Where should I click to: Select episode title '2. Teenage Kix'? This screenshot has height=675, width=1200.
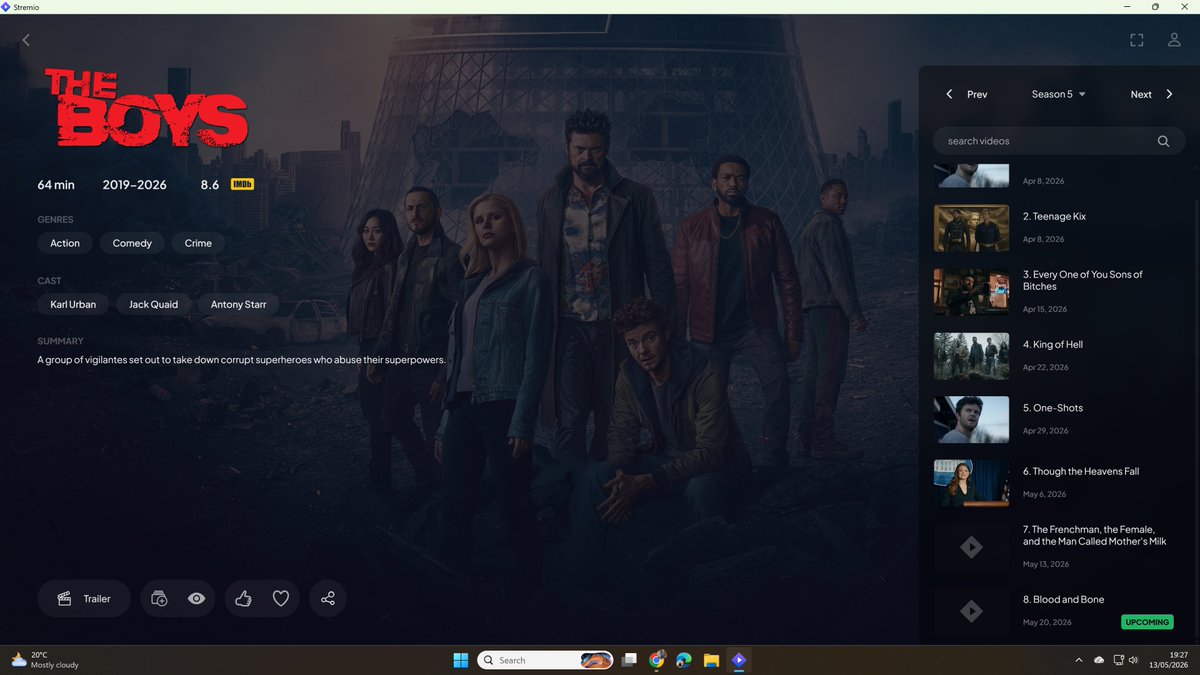[x=1054, y=216]
